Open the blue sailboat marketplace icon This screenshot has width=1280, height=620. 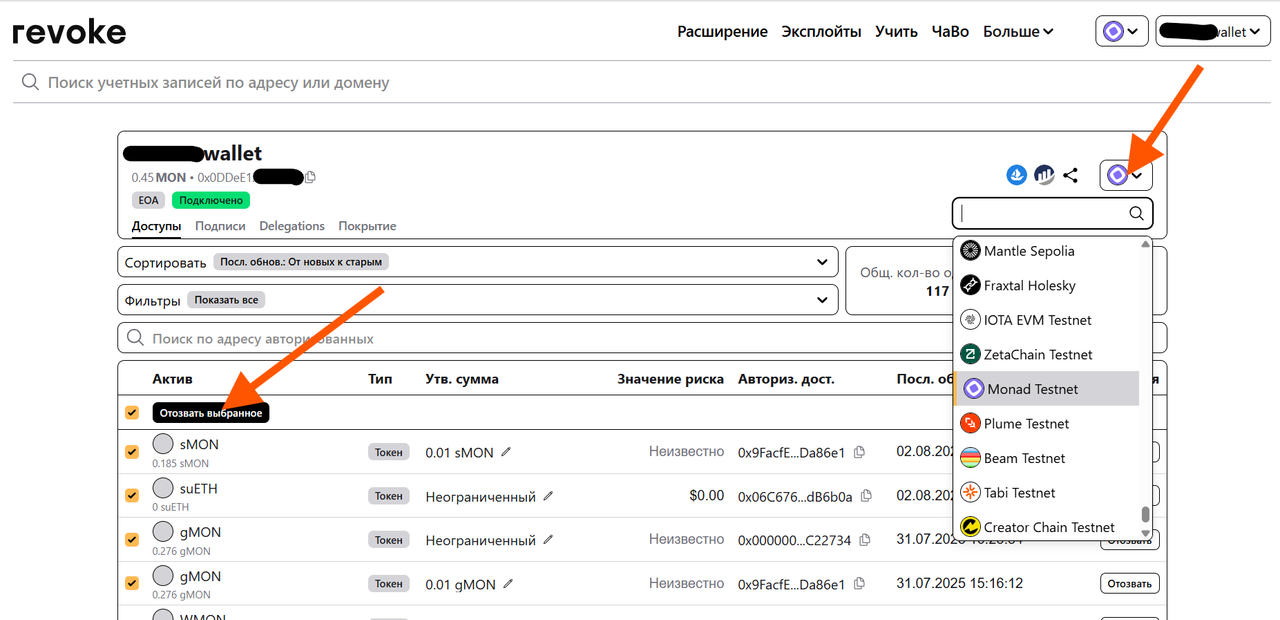(1017, 175)
